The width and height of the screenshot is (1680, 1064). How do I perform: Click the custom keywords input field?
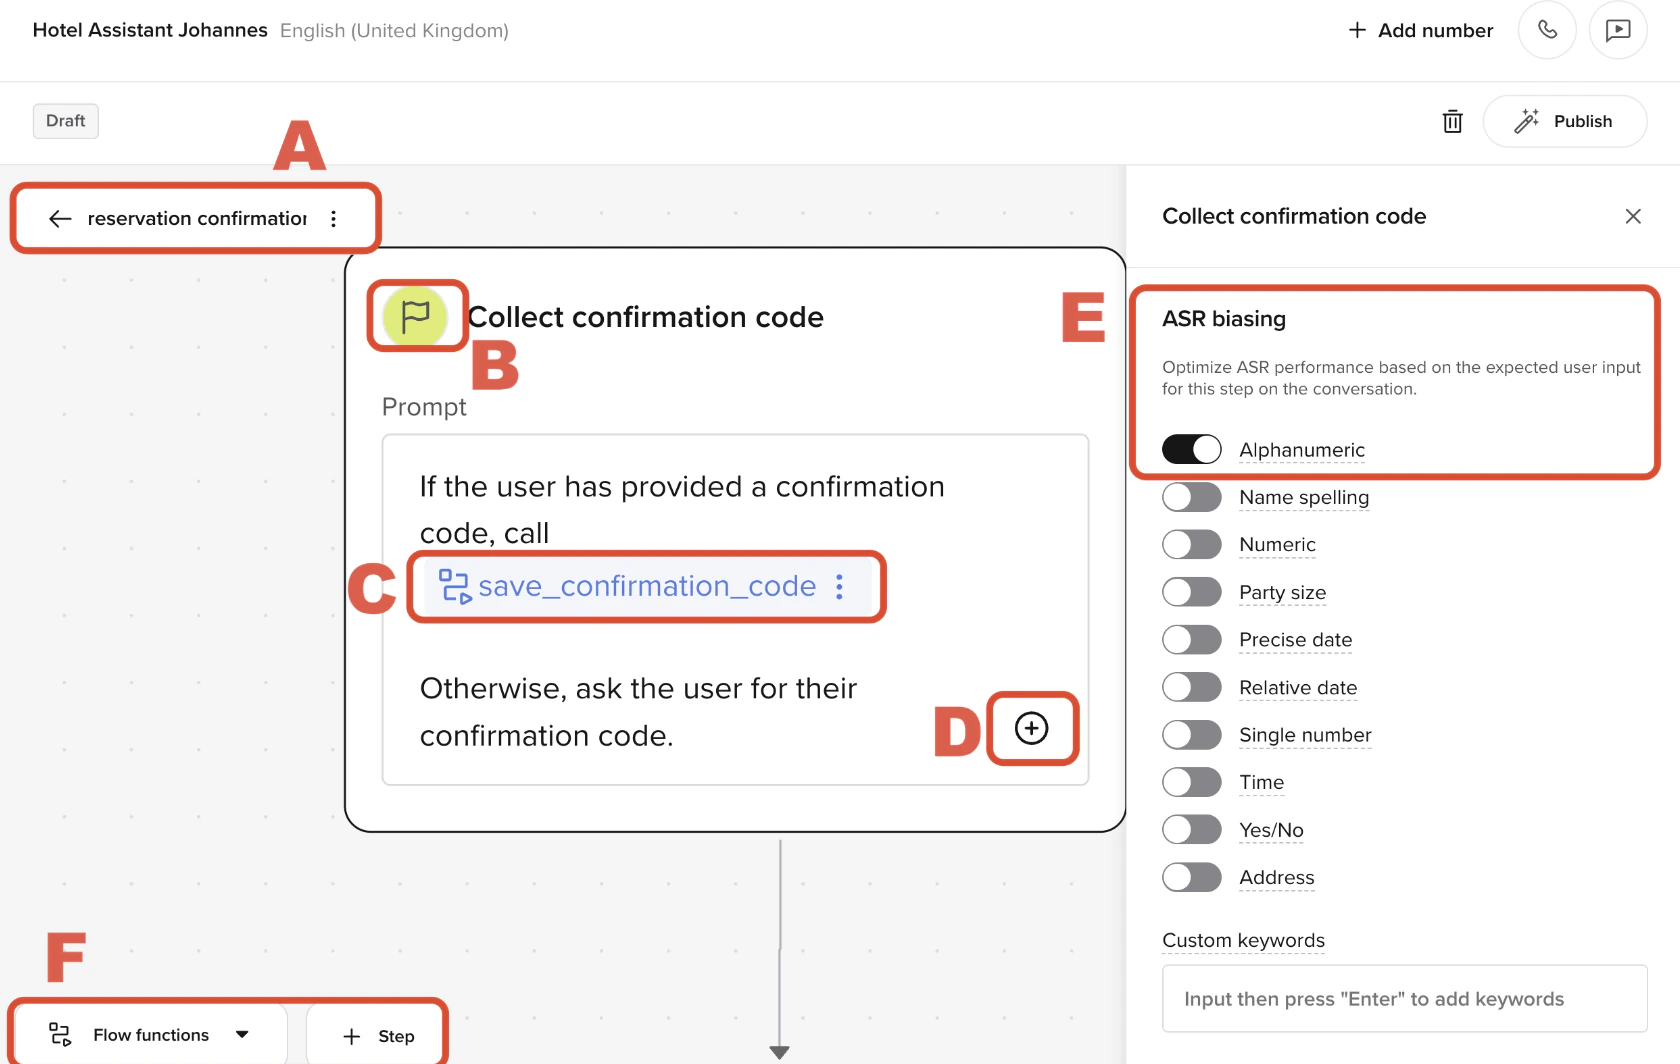point(1403,998)
